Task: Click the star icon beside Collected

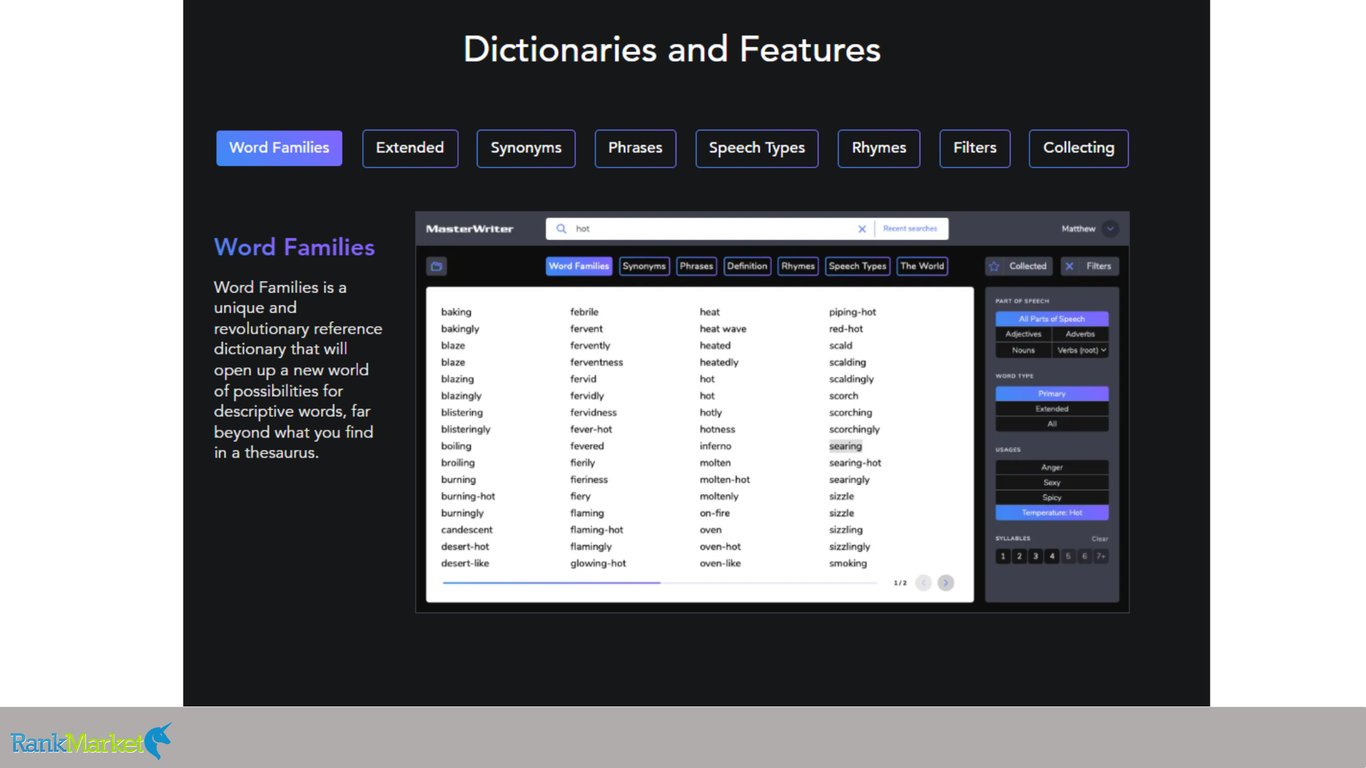Action: (994, 266)
